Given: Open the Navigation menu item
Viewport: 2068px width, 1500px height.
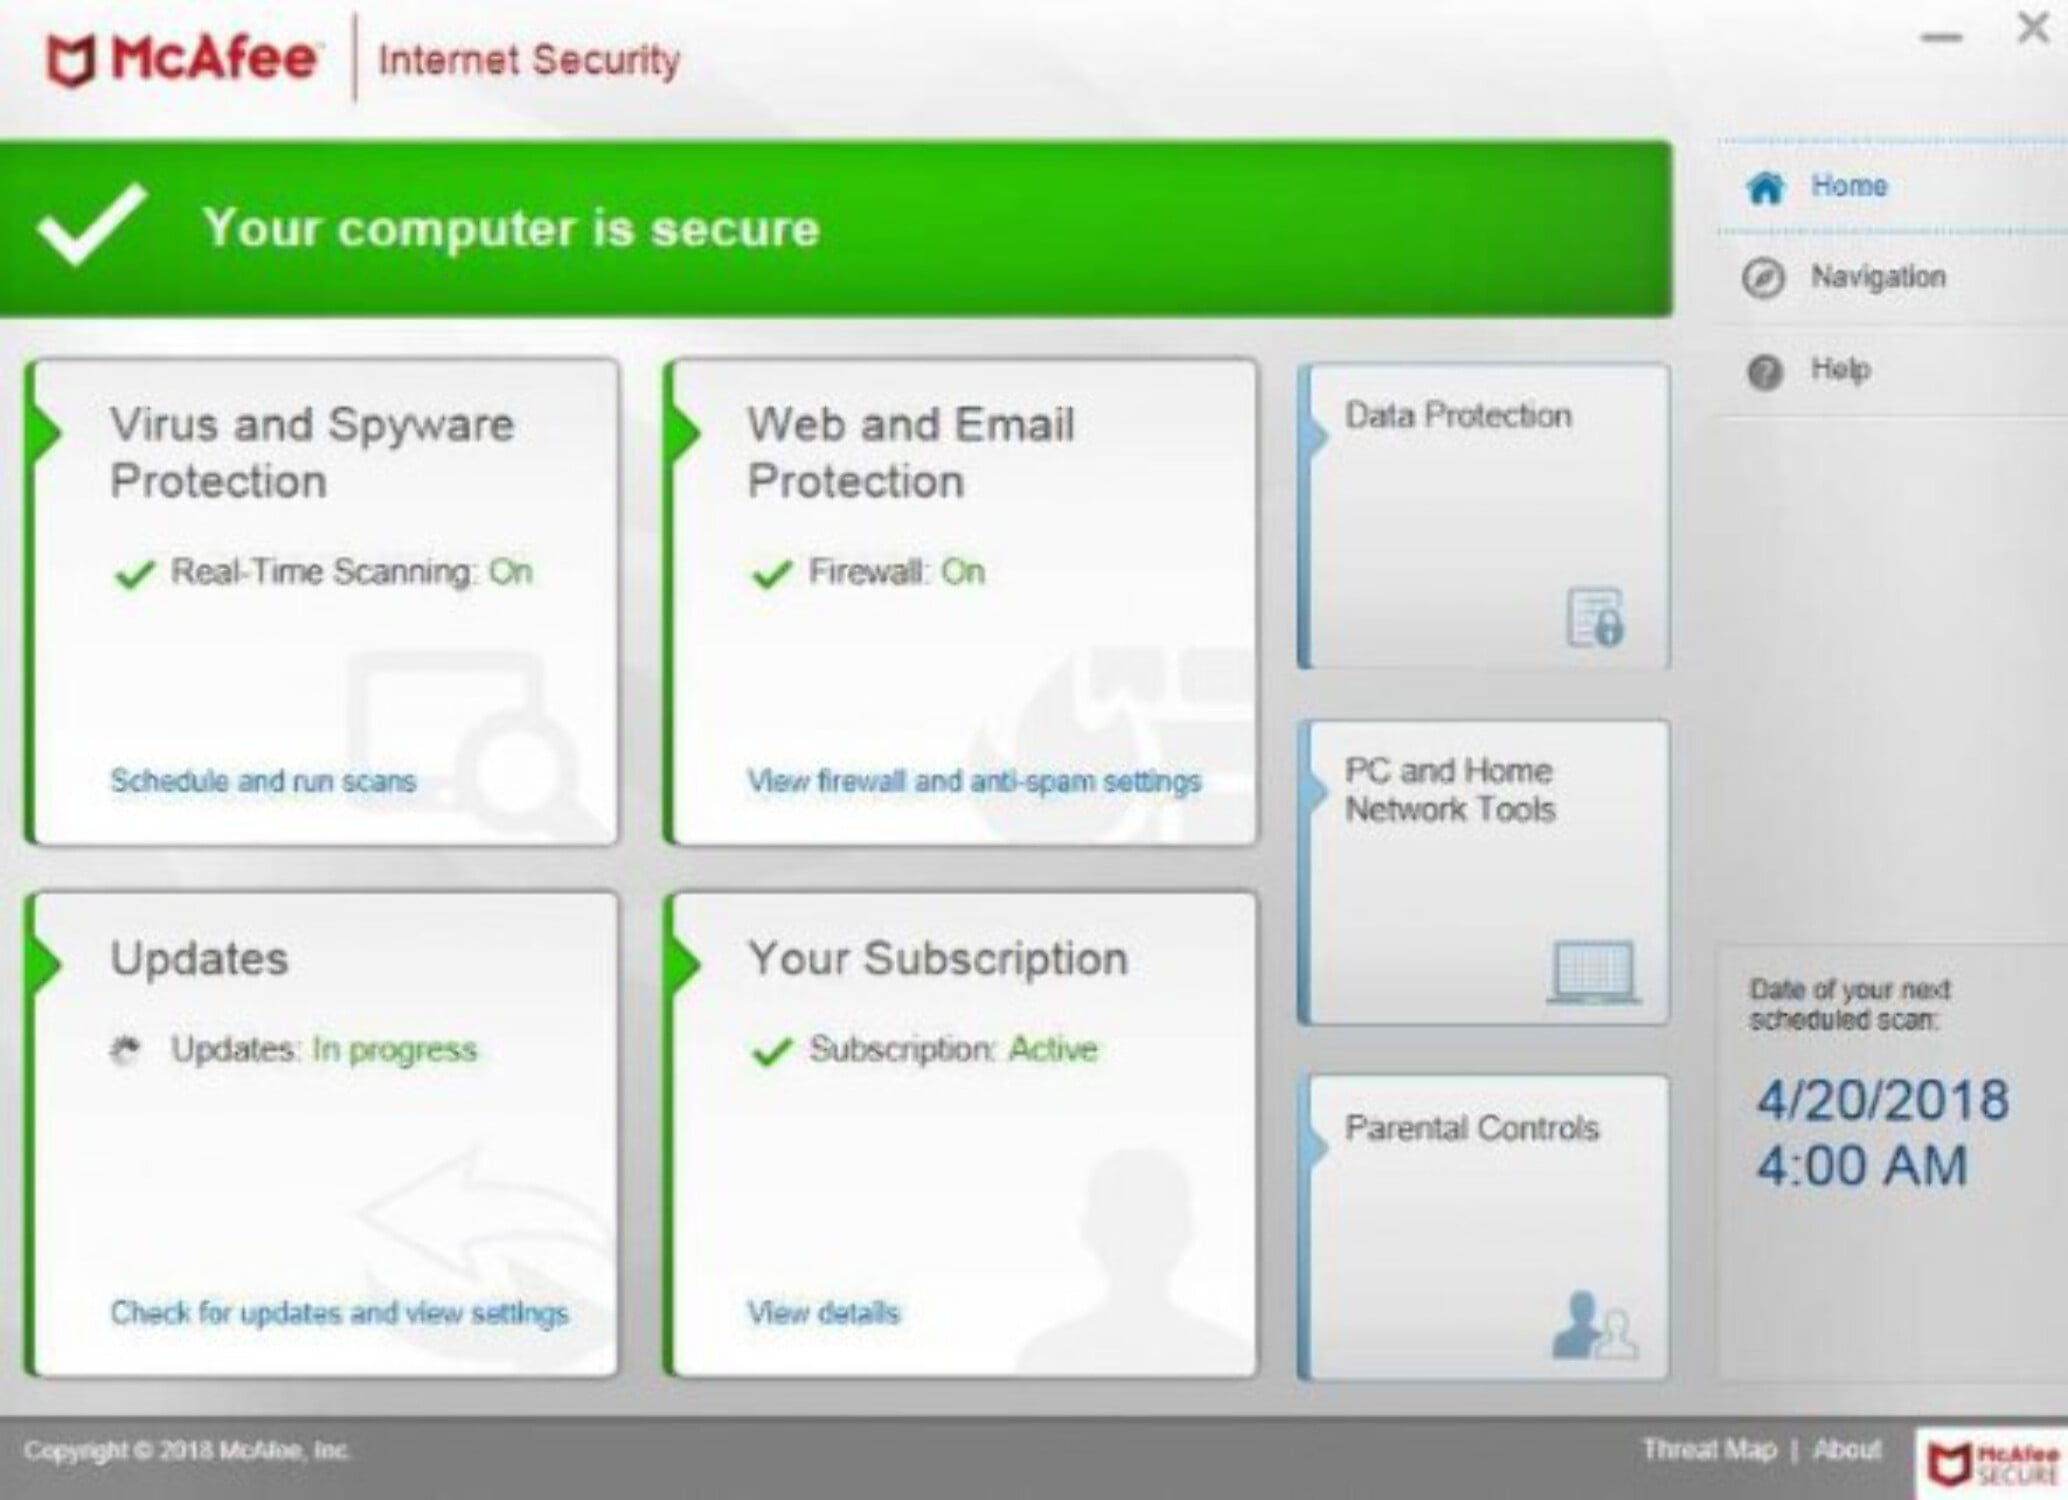Looking at the screenshot, I should (x=1877, y=277).
